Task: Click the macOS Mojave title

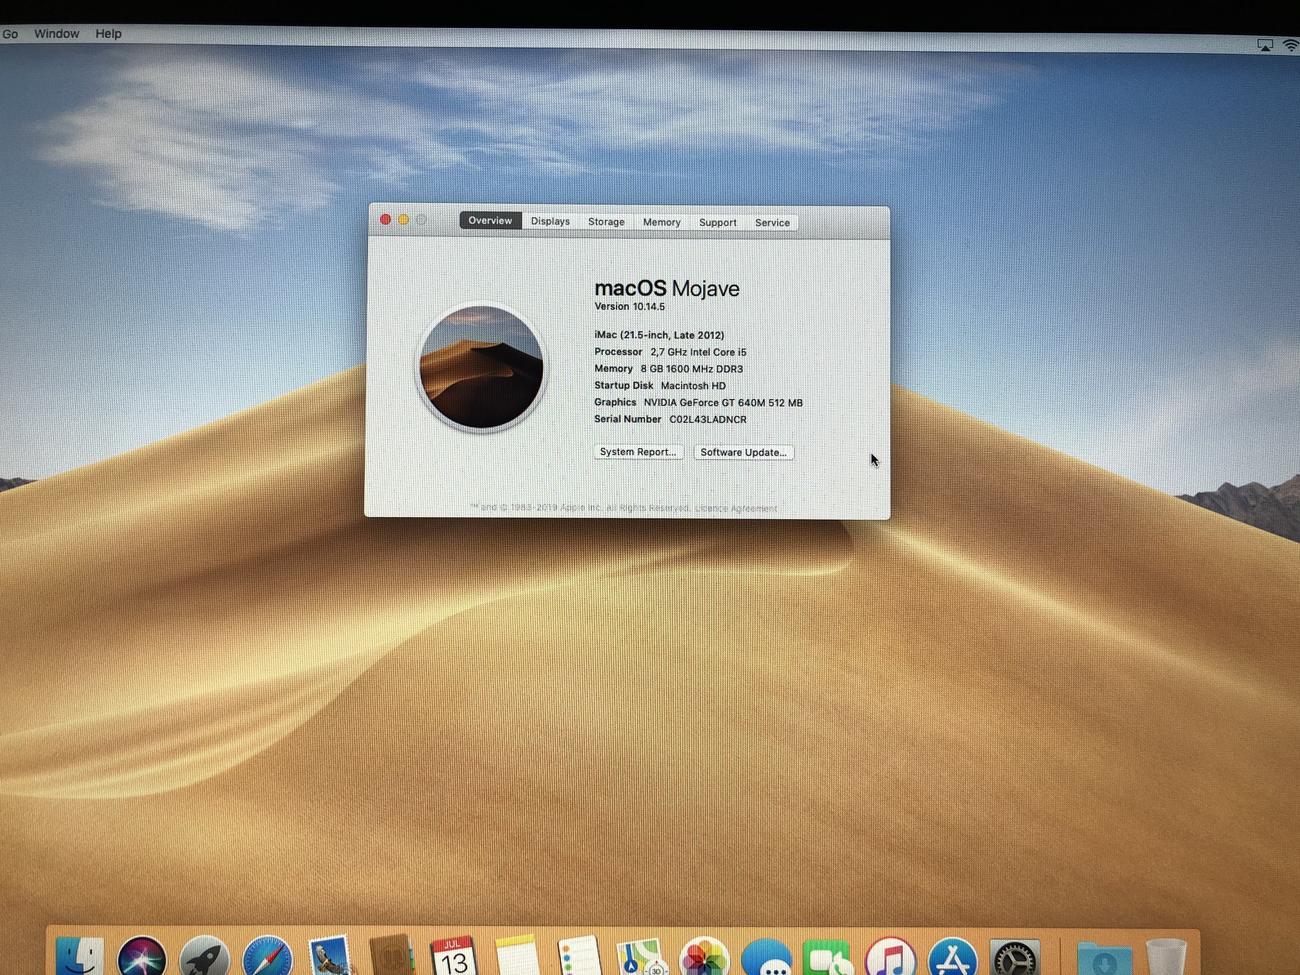Action: pos(667,288)
